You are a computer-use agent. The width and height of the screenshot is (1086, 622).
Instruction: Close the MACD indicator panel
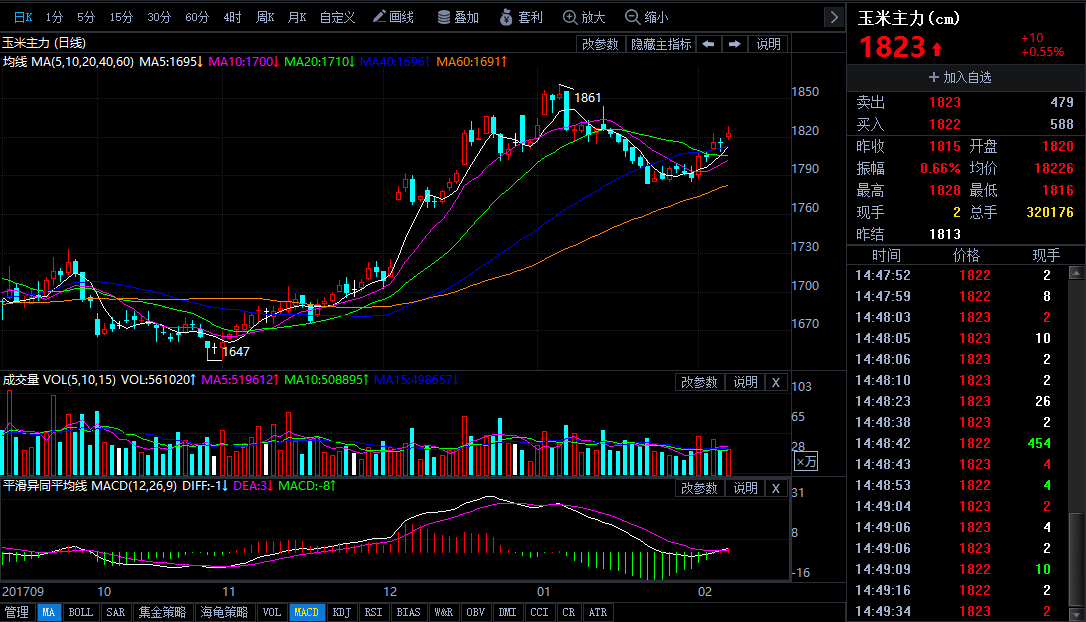pos(776,488)
